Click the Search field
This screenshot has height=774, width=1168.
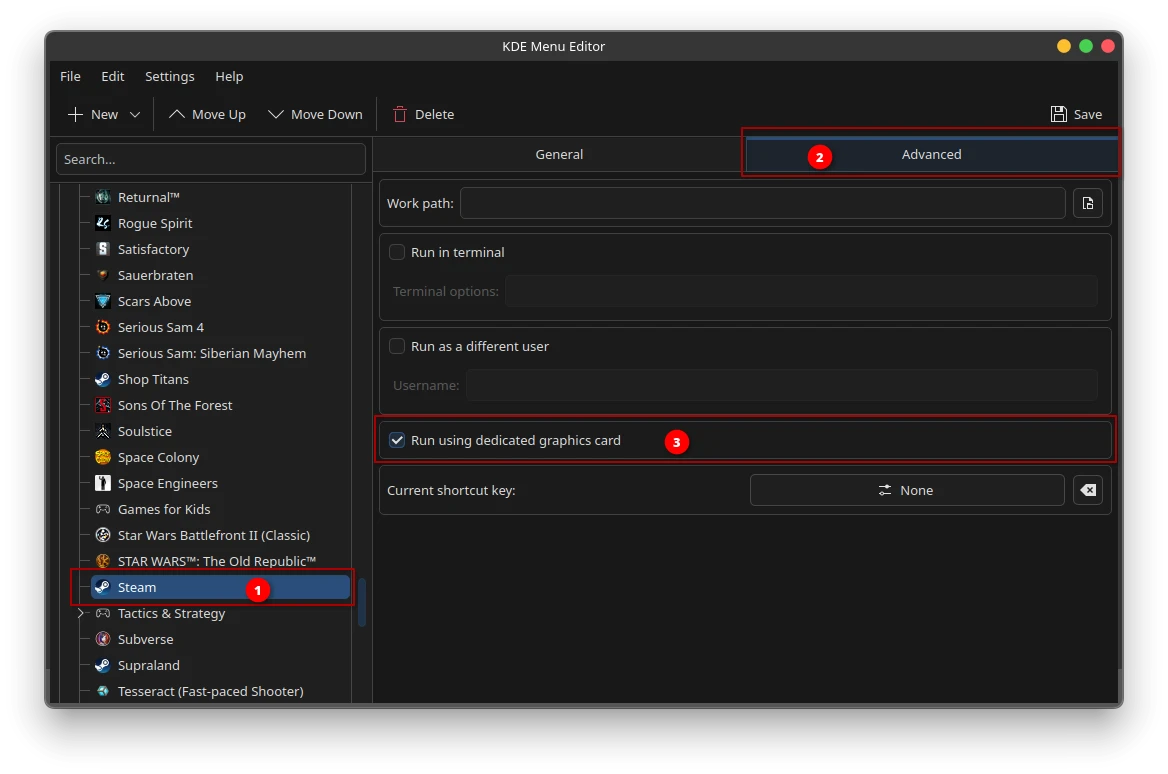211,159
